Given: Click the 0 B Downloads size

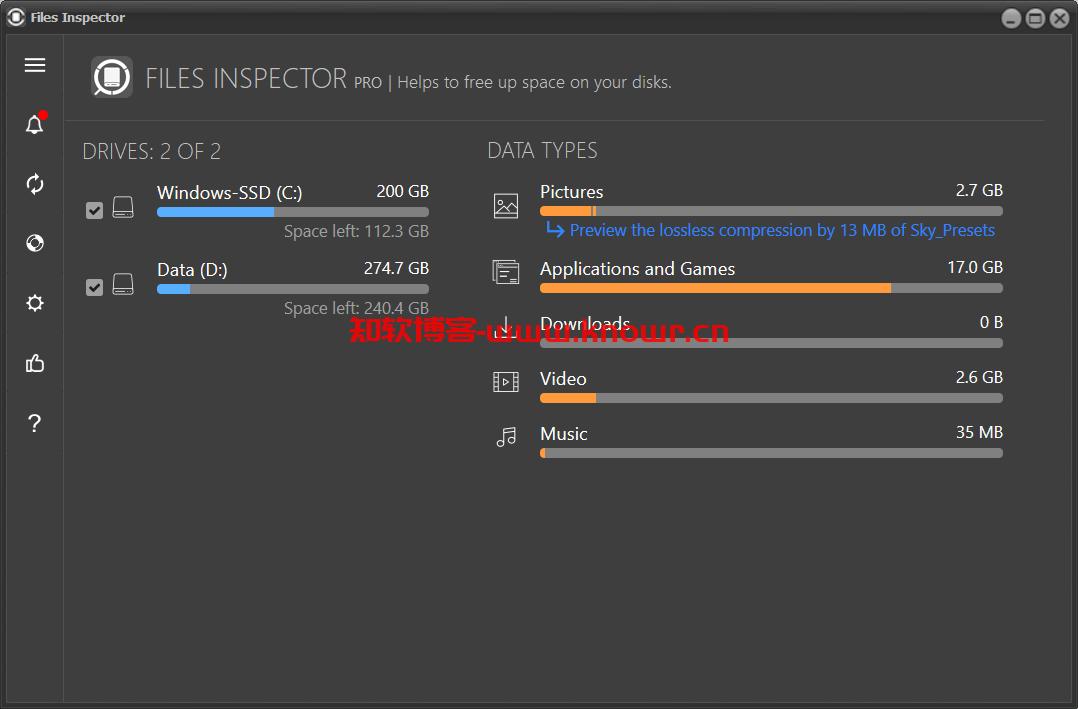Looking at the screenshot, I should [x=991, y=322].
